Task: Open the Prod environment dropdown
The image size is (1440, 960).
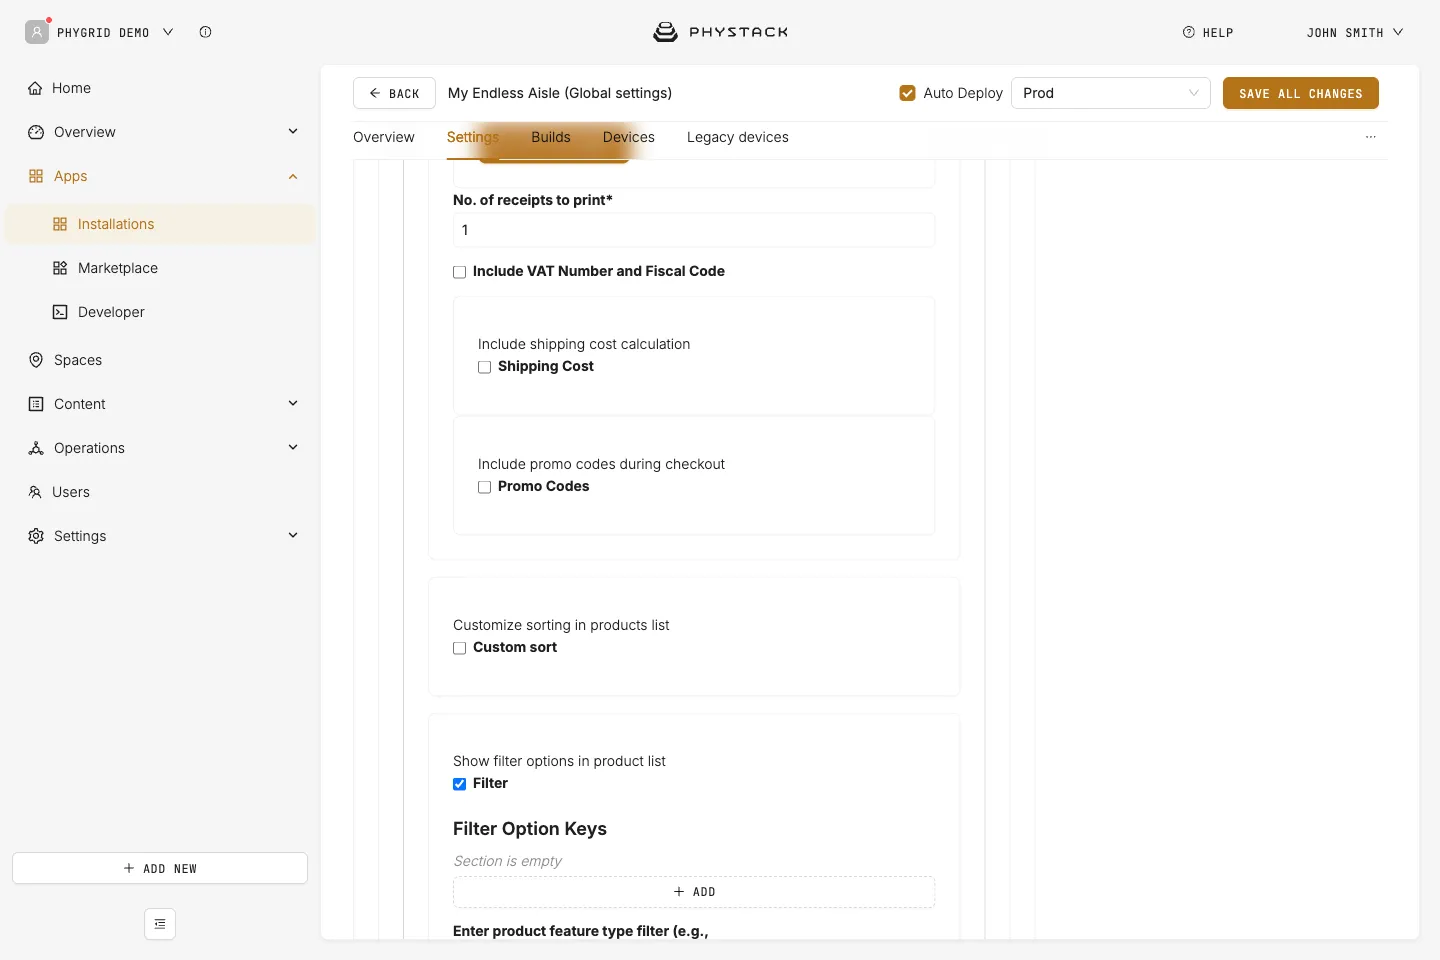Action: click(x=1110, y=93)
